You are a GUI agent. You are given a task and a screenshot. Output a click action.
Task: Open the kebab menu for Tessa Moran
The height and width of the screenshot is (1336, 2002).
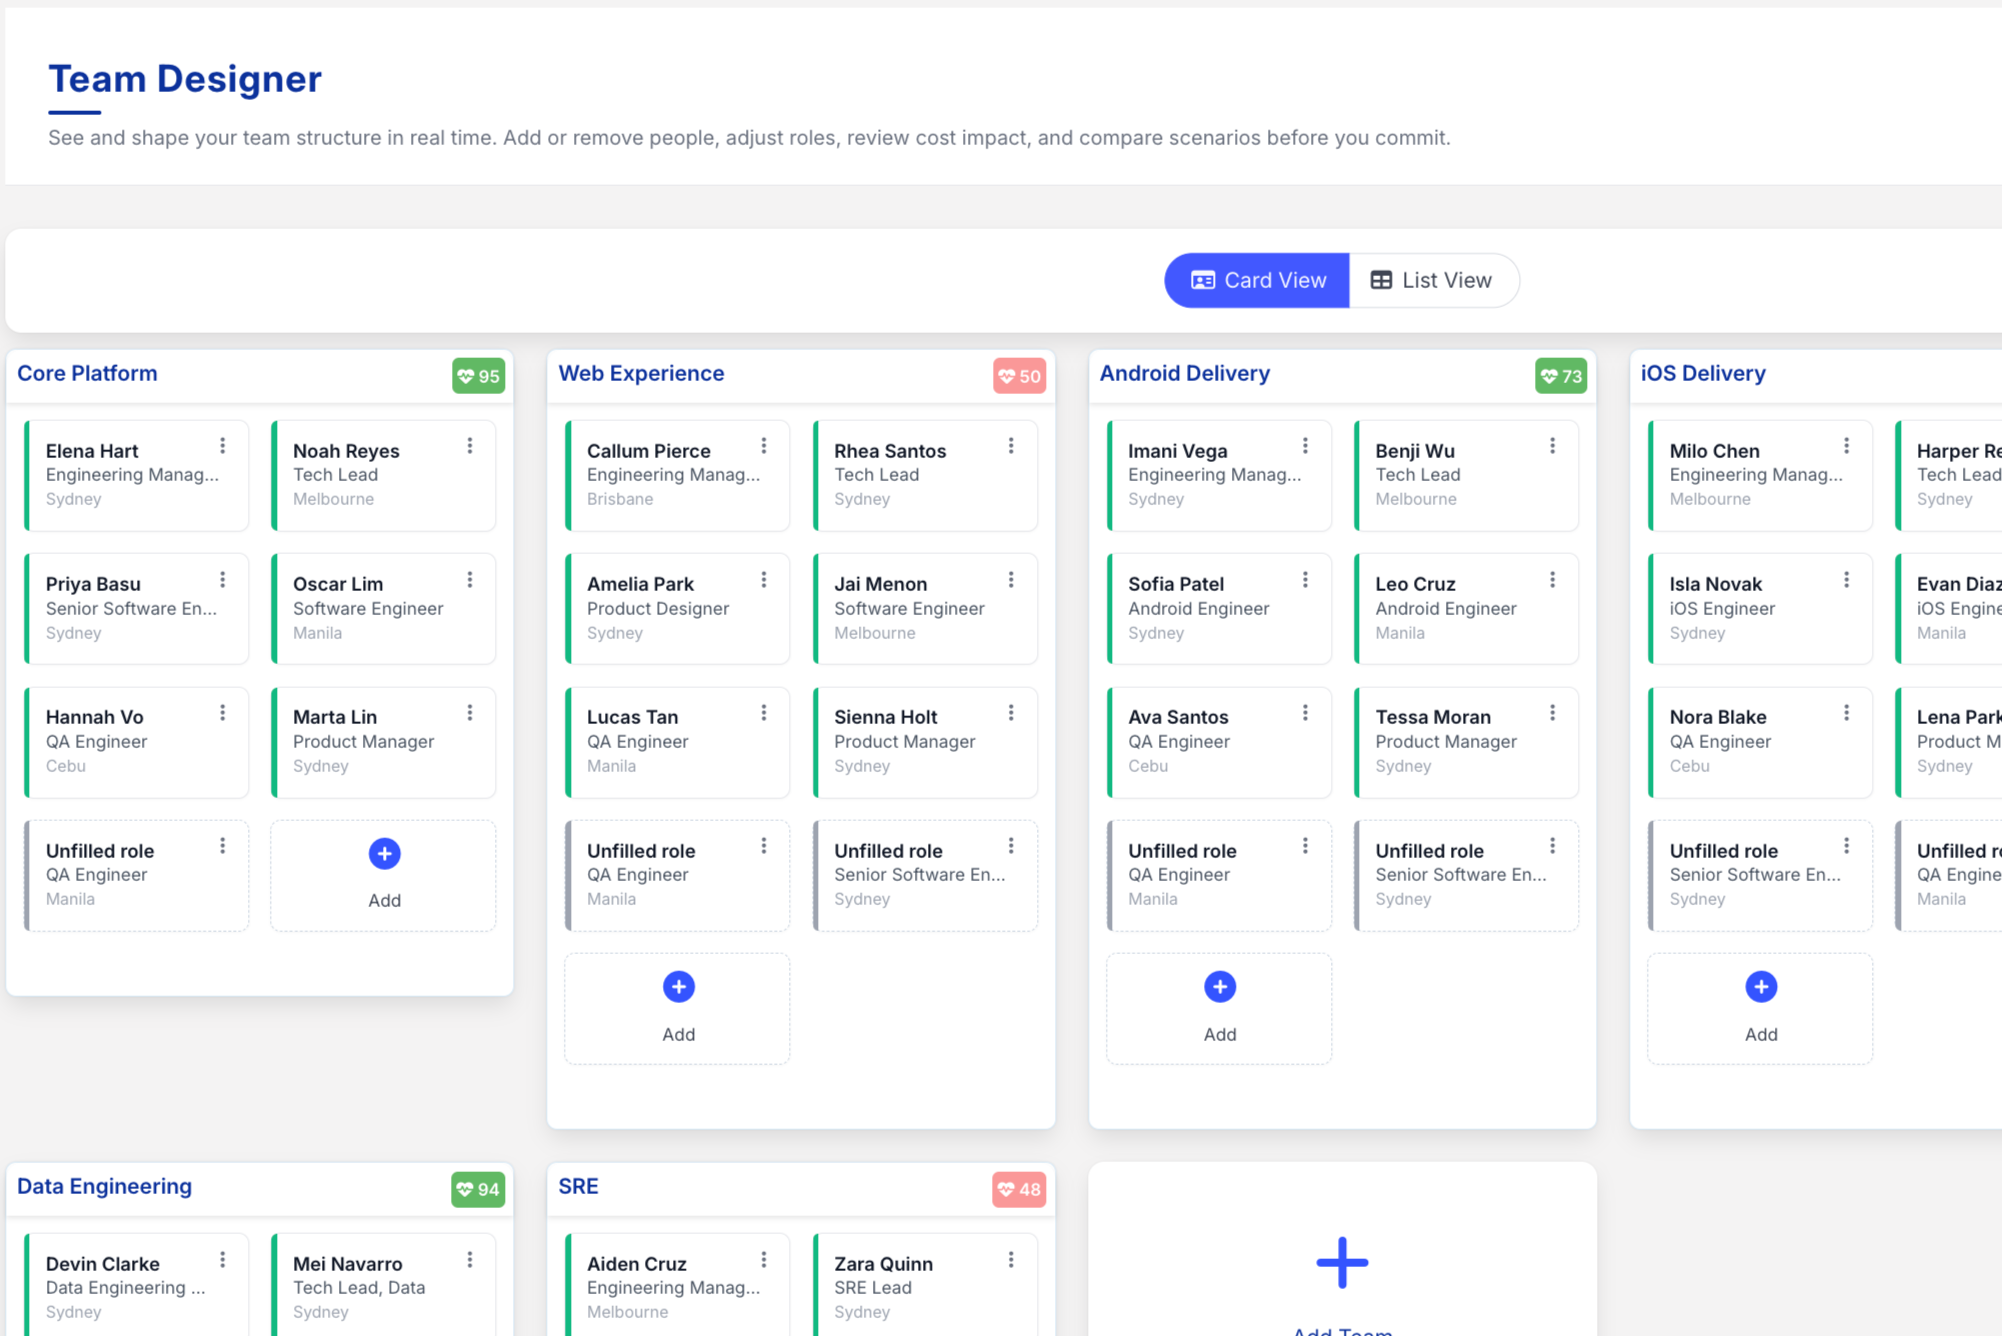coord(1552,713)
